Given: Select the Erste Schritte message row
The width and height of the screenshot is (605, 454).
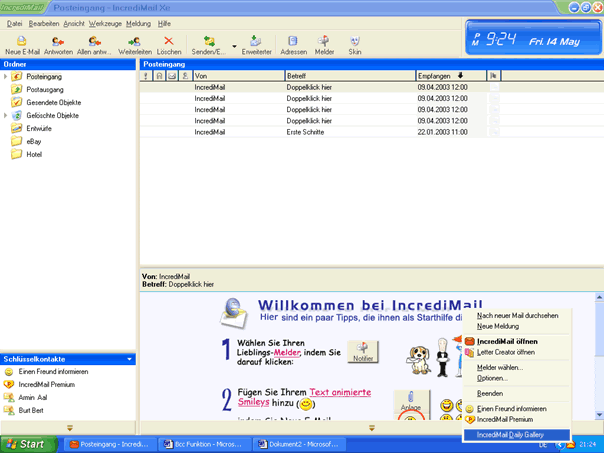Looking at the screenshot, I should click(x=372, y=132).
